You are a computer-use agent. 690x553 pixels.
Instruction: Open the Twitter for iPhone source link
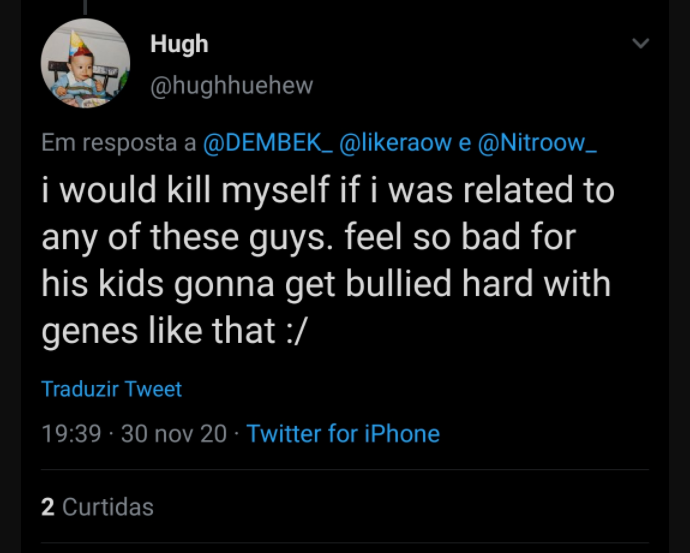pyautogui.click(x=343, y=433)
